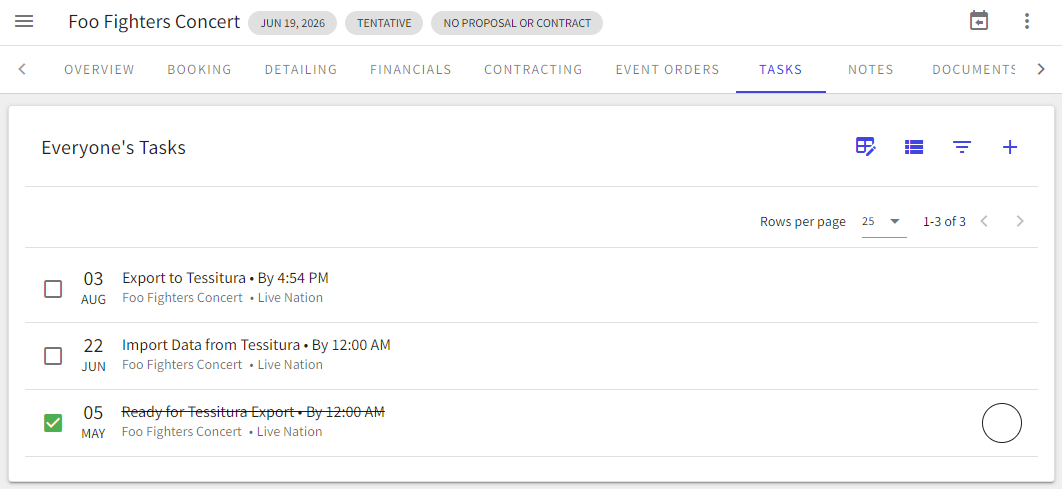This screenshot has height=489, width=1062.
Task: Click the calendar back icon in header
Action: pyautogui.click(x=979, y=21)
